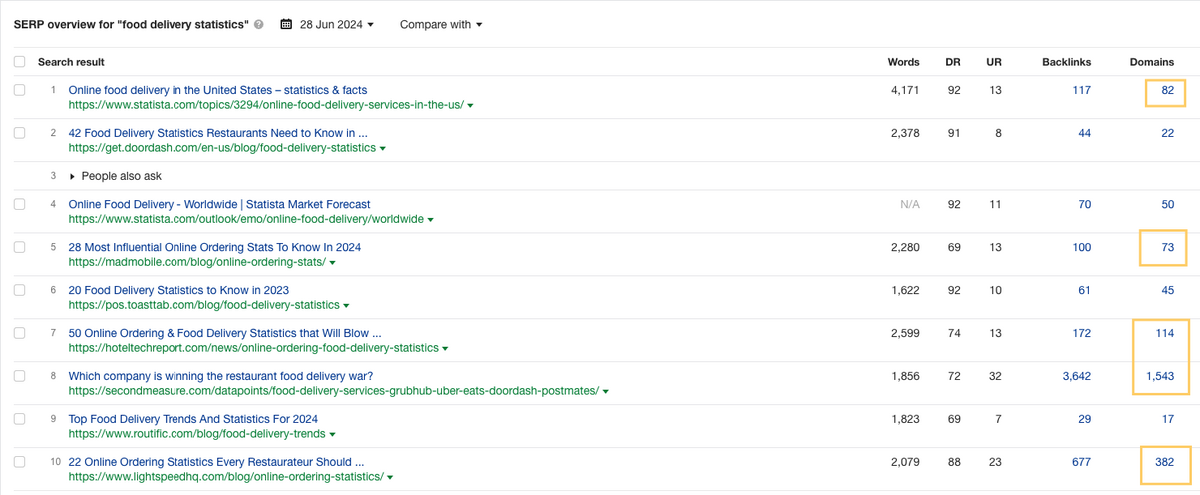Open the URL dropdown arrow for statista.com outlook link
This screenshot has height=495, width=1200.
pyautogui.click(x=430, y=219)
